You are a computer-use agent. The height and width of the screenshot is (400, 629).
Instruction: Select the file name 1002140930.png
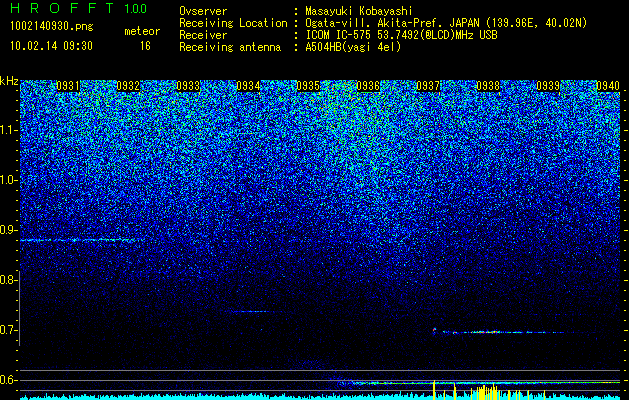coord(52,27)
